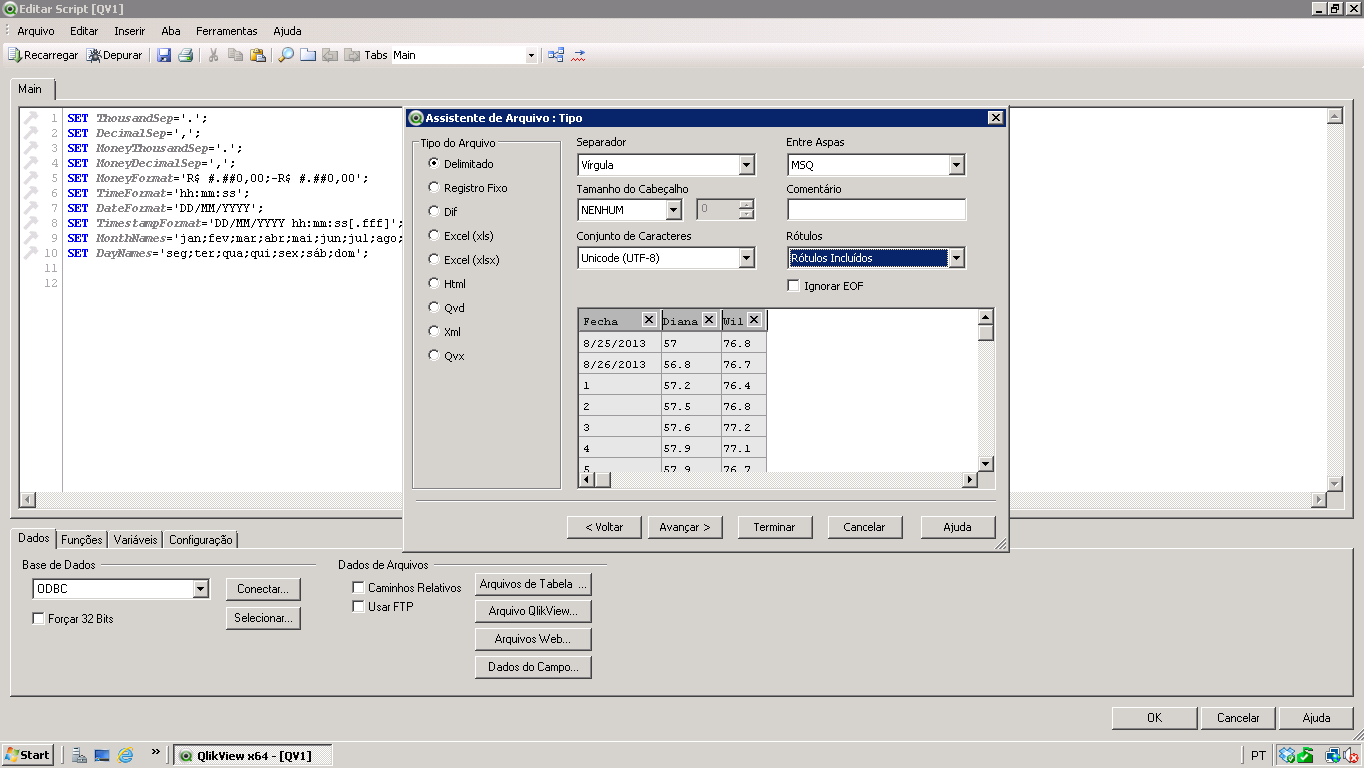
Task: Switch to the Funções tab
Action: click(x=82, y=540)
